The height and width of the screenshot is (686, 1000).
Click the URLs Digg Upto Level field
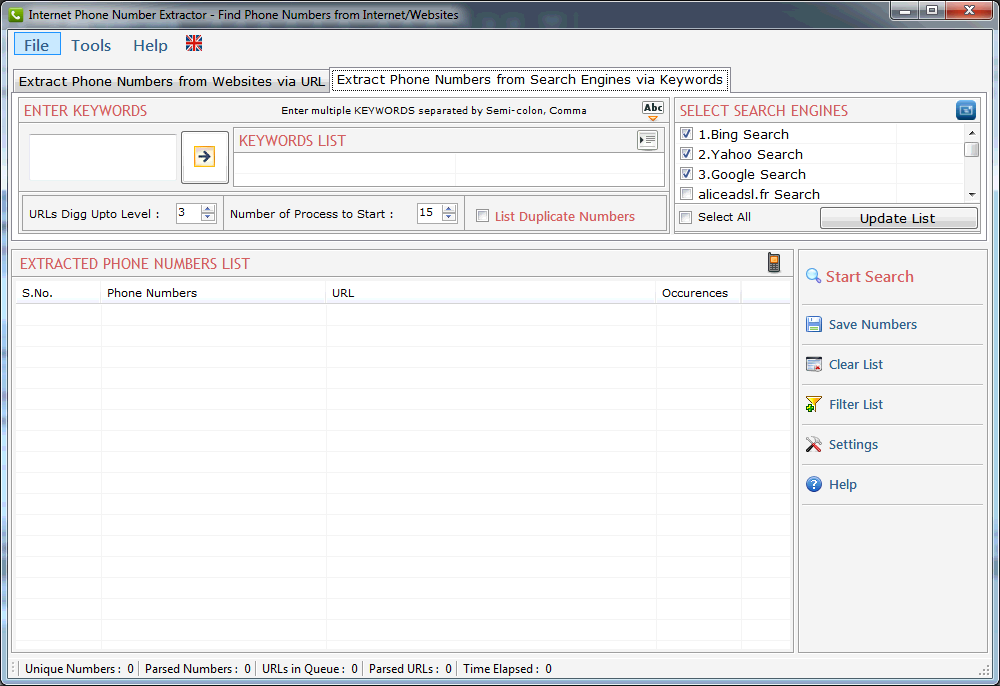tap(189, 213)
